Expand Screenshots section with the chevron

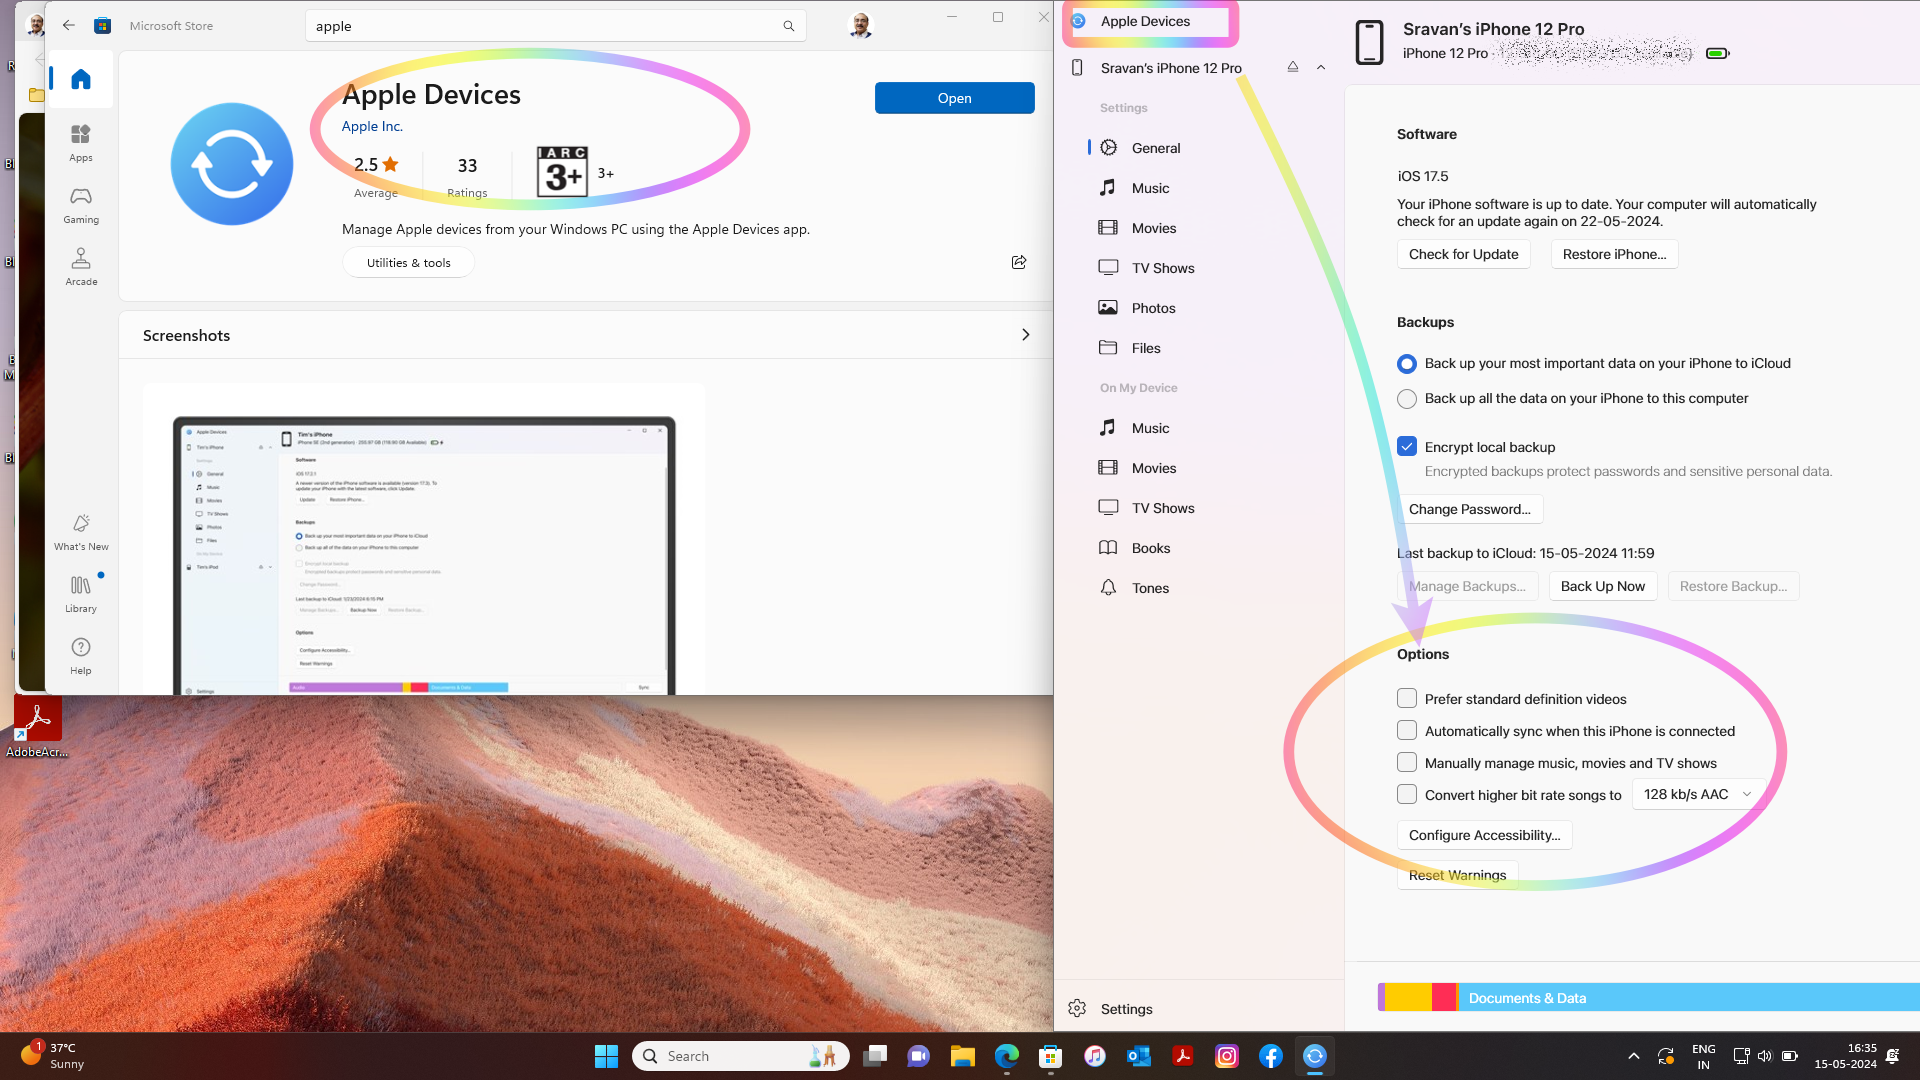[x=1025, y=335]
